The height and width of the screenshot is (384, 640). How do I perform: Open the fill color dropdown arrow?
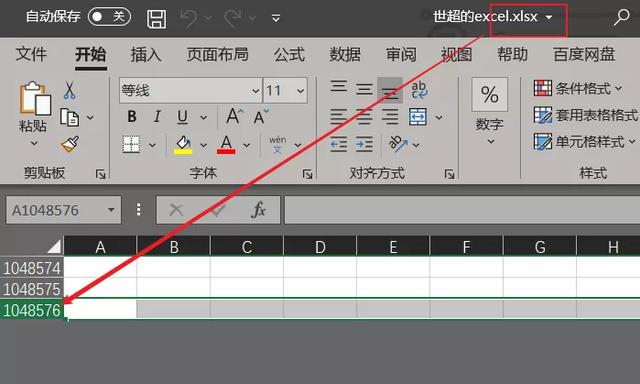coord(203,145)
